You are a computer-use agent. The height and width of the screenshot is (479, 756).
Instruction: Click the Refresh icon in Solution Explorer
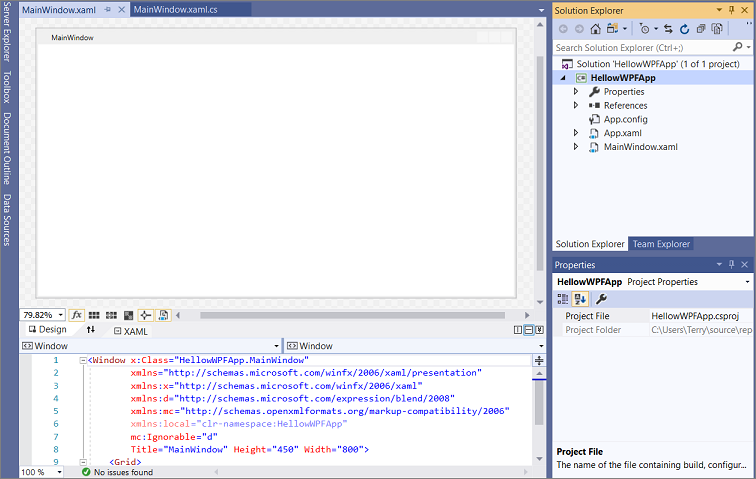(x=685, y=29)
